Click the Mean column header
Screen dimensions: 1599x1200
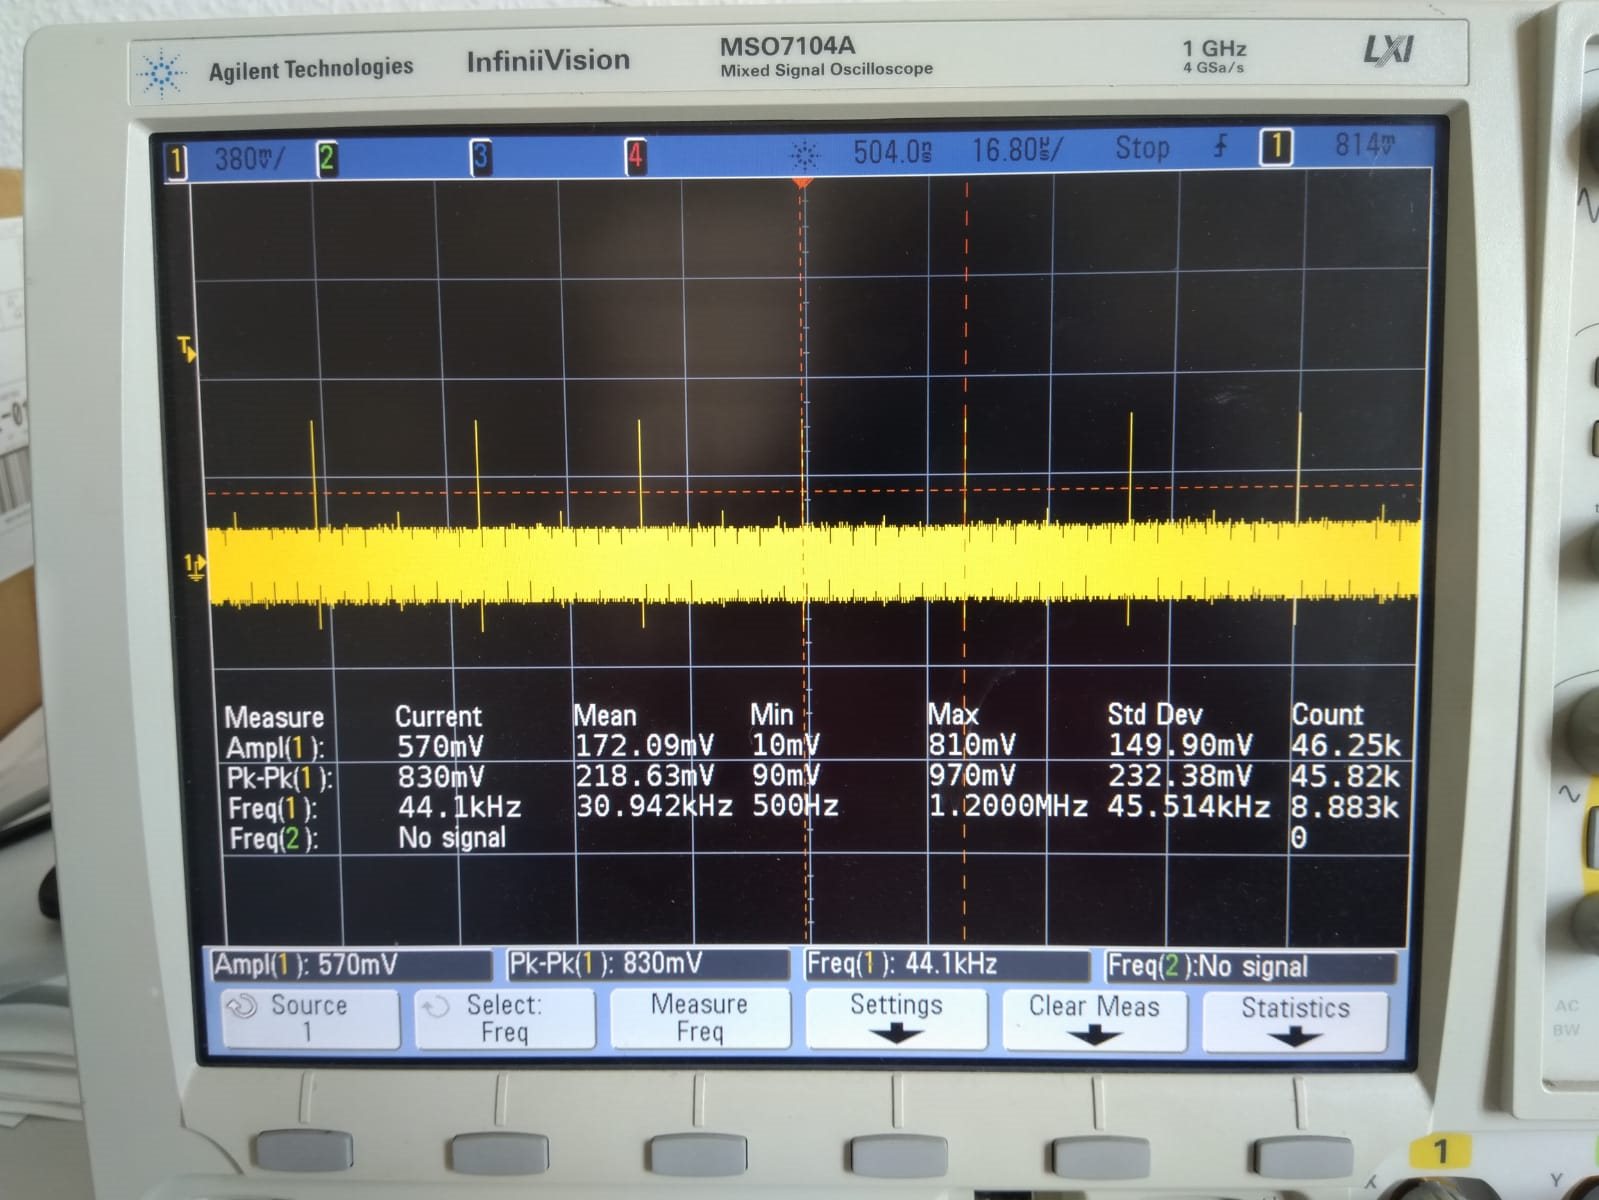pos(605,715)
